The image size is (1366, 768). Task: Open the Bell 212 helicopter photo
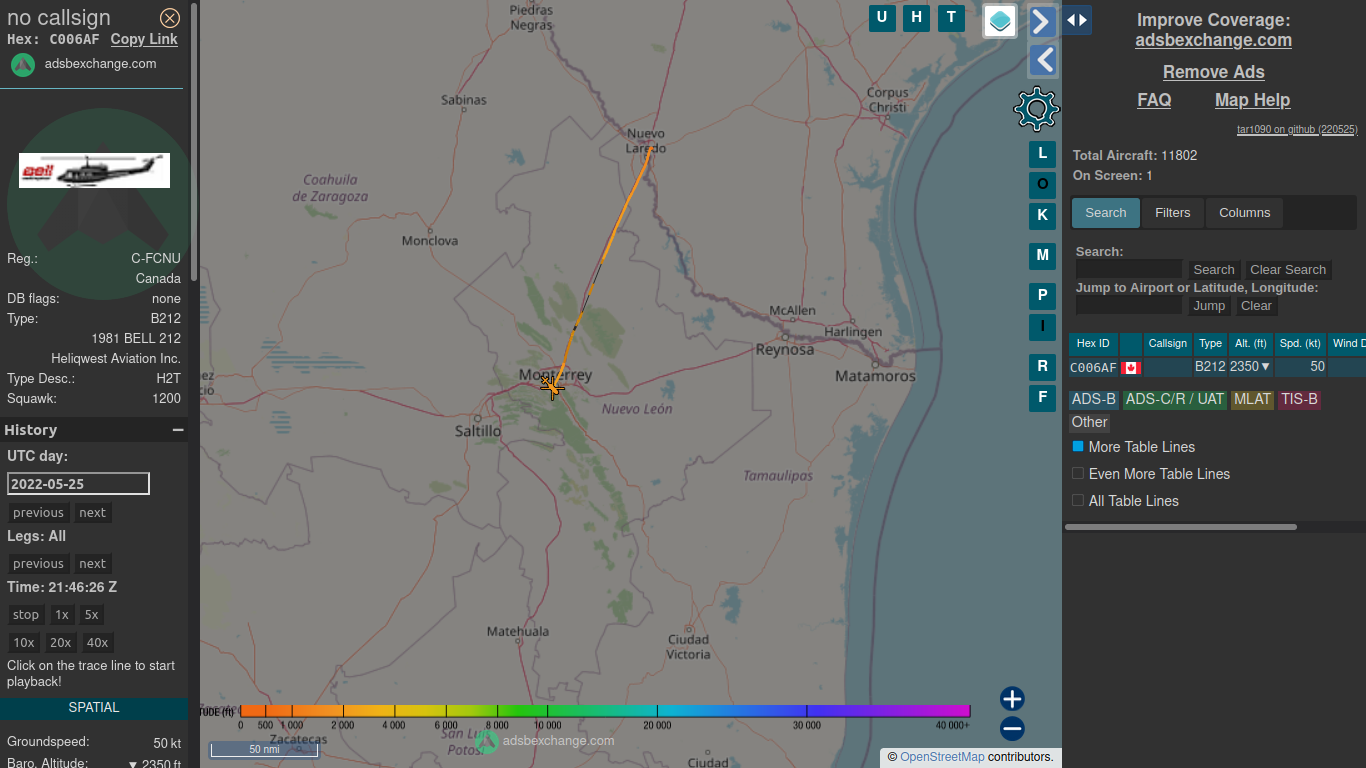point(94,170)
